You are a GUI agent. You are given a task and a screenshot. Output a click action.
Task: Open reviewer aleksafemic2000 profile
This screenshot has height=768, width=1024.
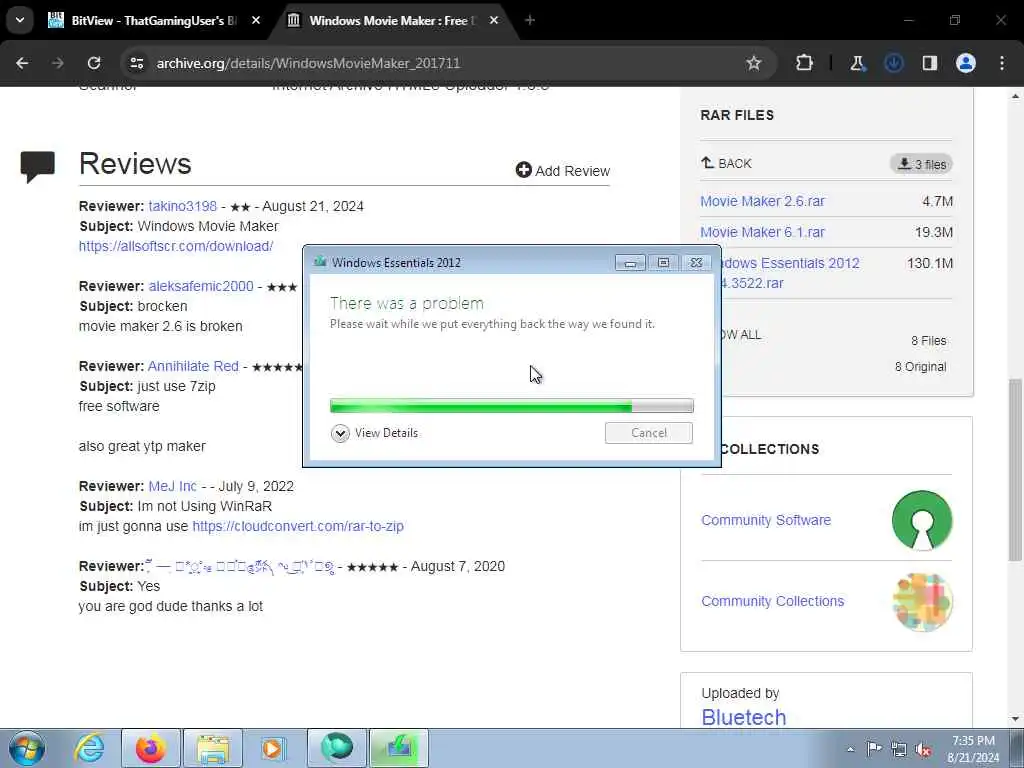(x=200, y=286)
